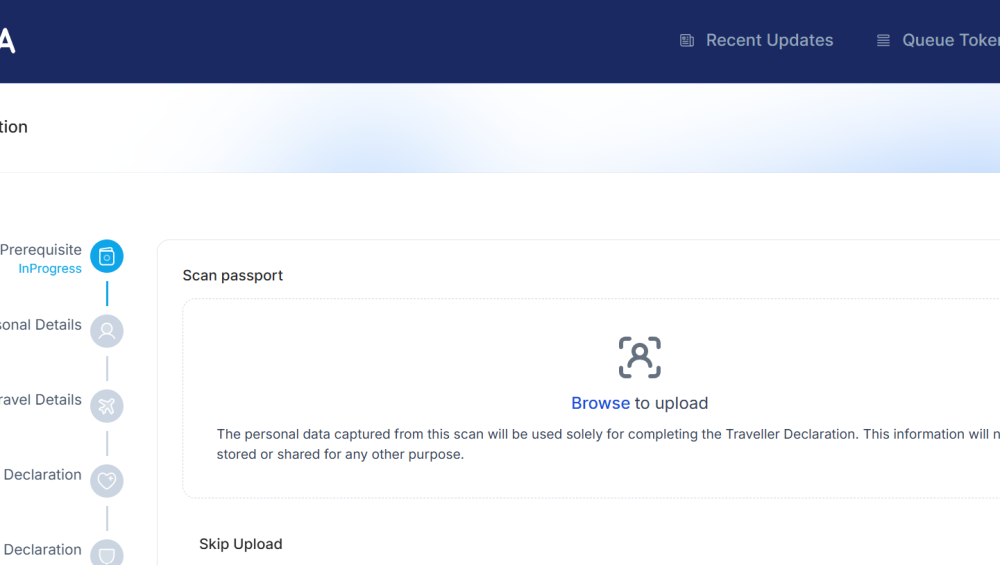Click the Recent Updates newspaper icon
This screenshot has height=565, width=1000.
click(x=687, y=41)
